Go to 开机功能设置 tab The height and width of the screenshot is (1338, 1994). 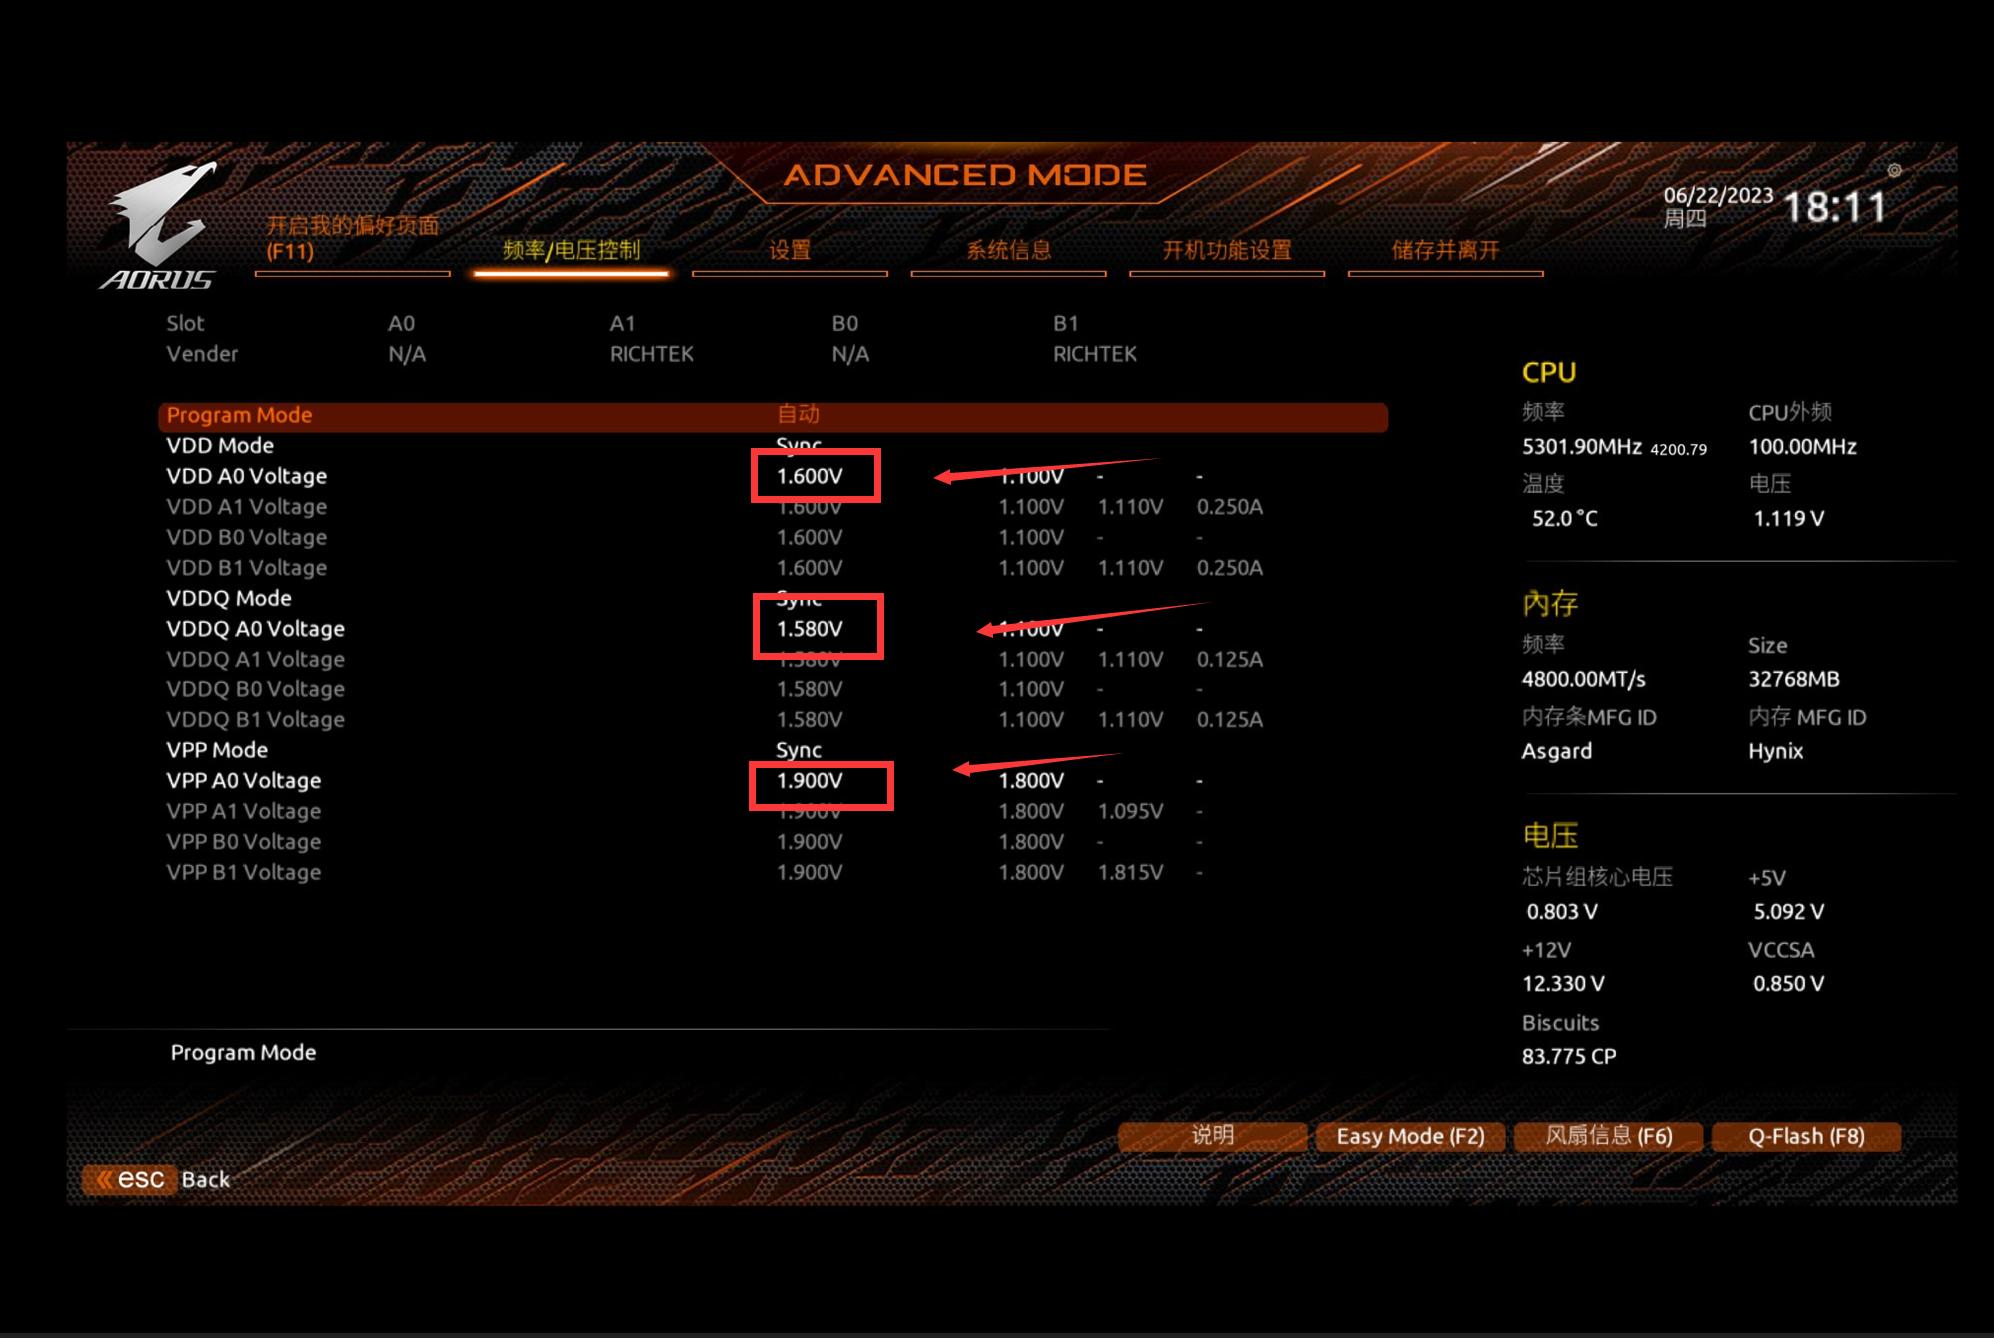click(1226, 251)
